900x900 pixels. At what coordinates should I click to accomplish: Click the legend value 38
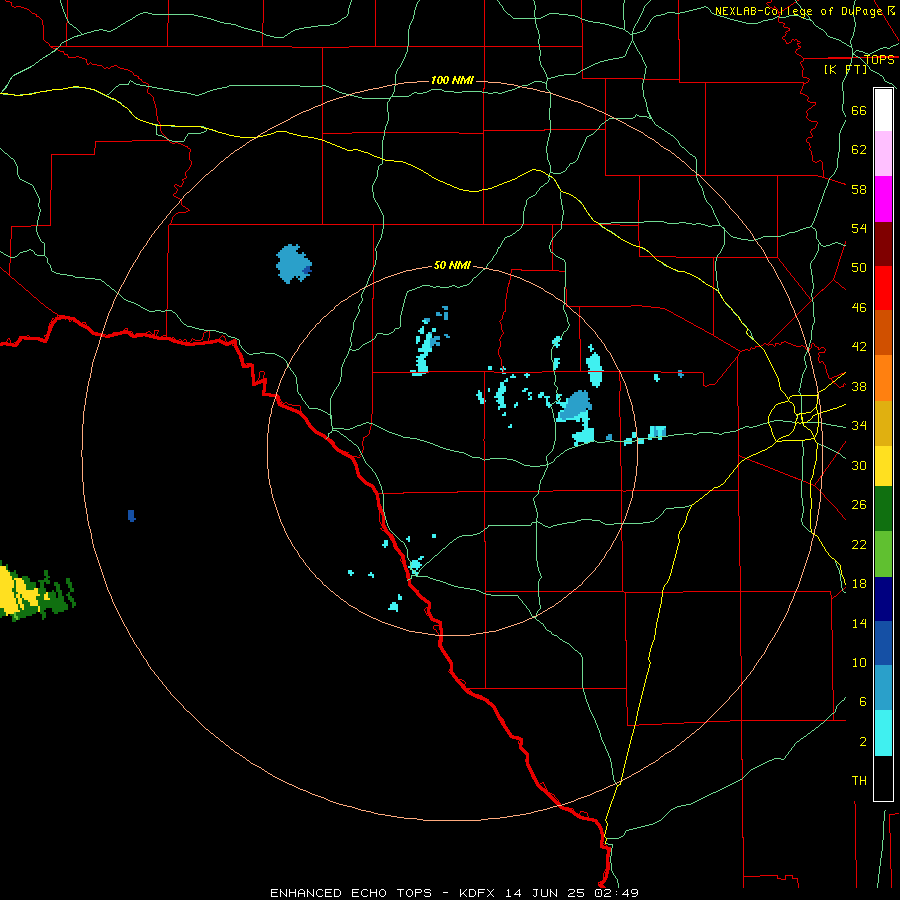859,386
